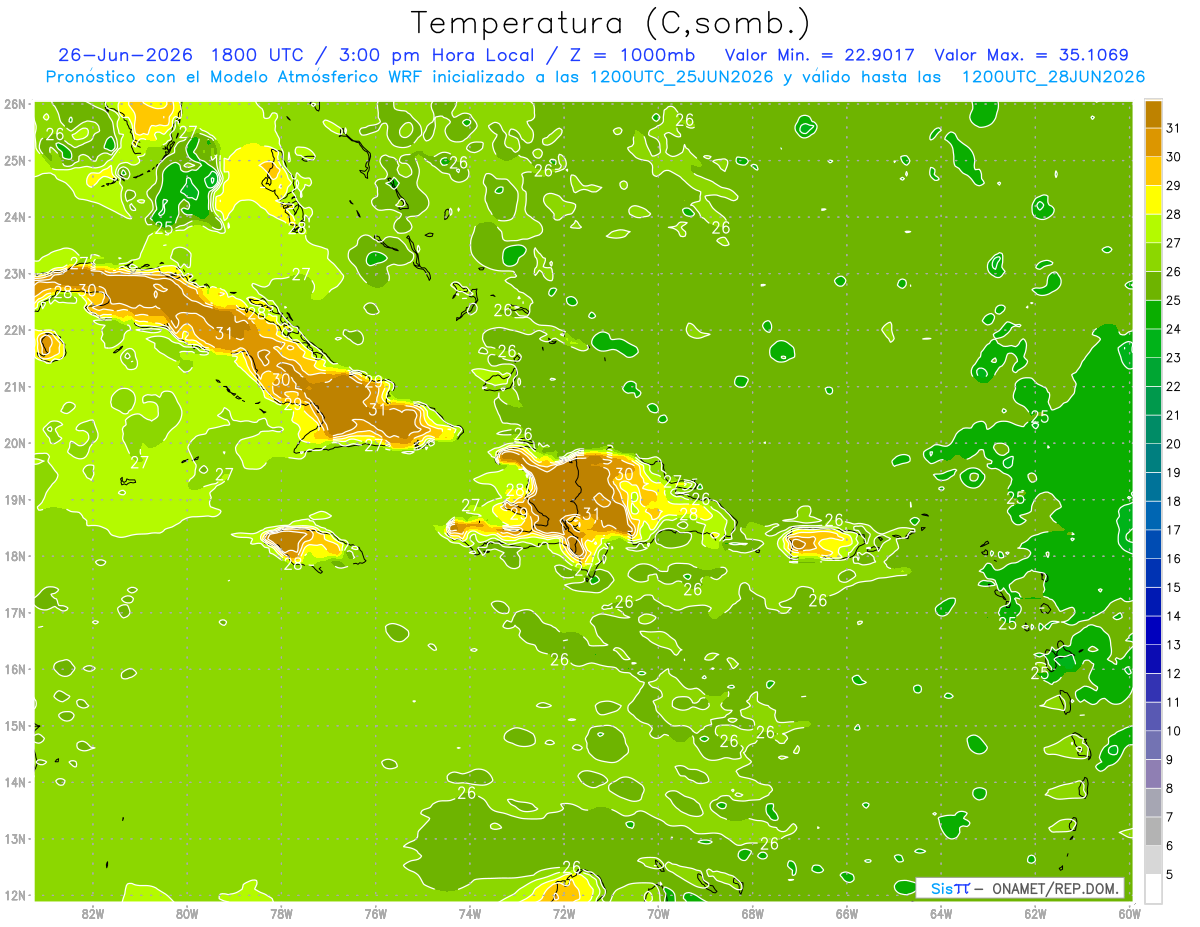This screenshot has width=1200, height=927.
Task: Select validity stamp '1200UTC_28JUN2026'
Action: pyautogui.click(x=1053, y=77)
